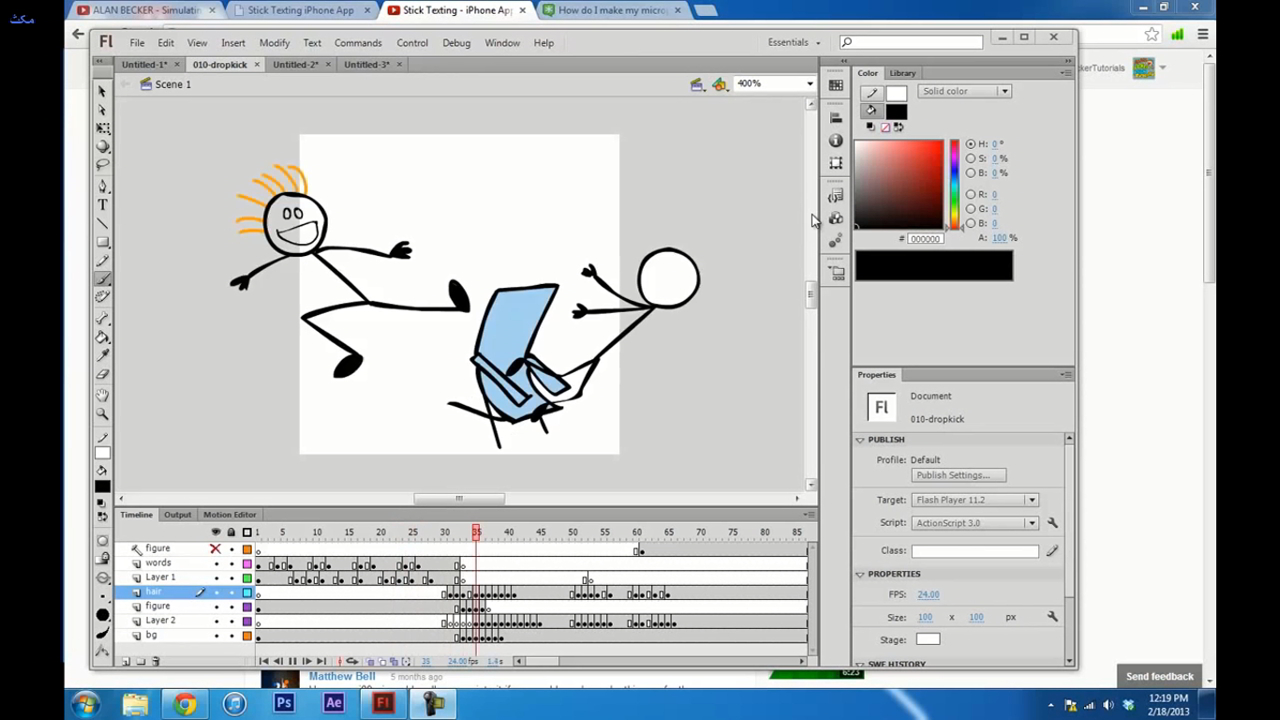Select the Text tool
This screenshot has width=1280, height=720.
click(x=102, y=205)
